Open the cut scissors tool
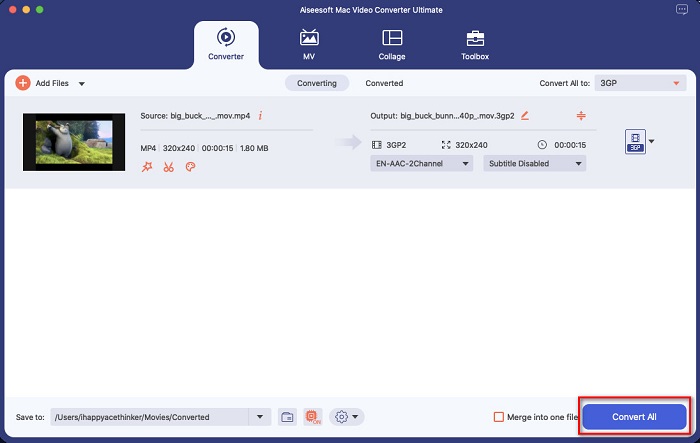 [168, 167]
